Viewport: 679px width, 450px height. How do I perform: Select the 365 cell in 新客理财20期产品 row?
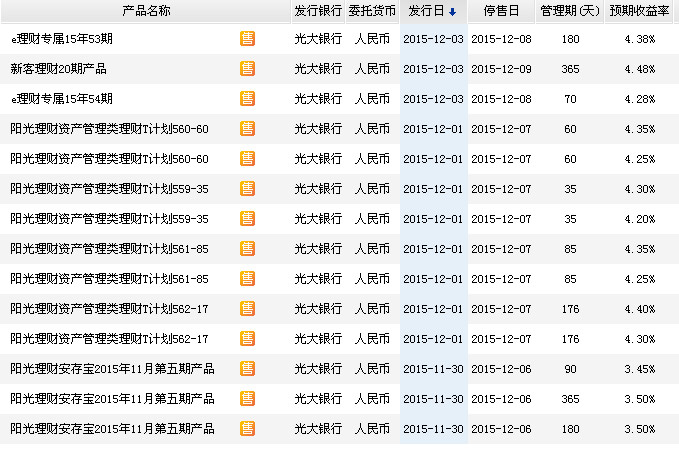[x=570, y=69]
